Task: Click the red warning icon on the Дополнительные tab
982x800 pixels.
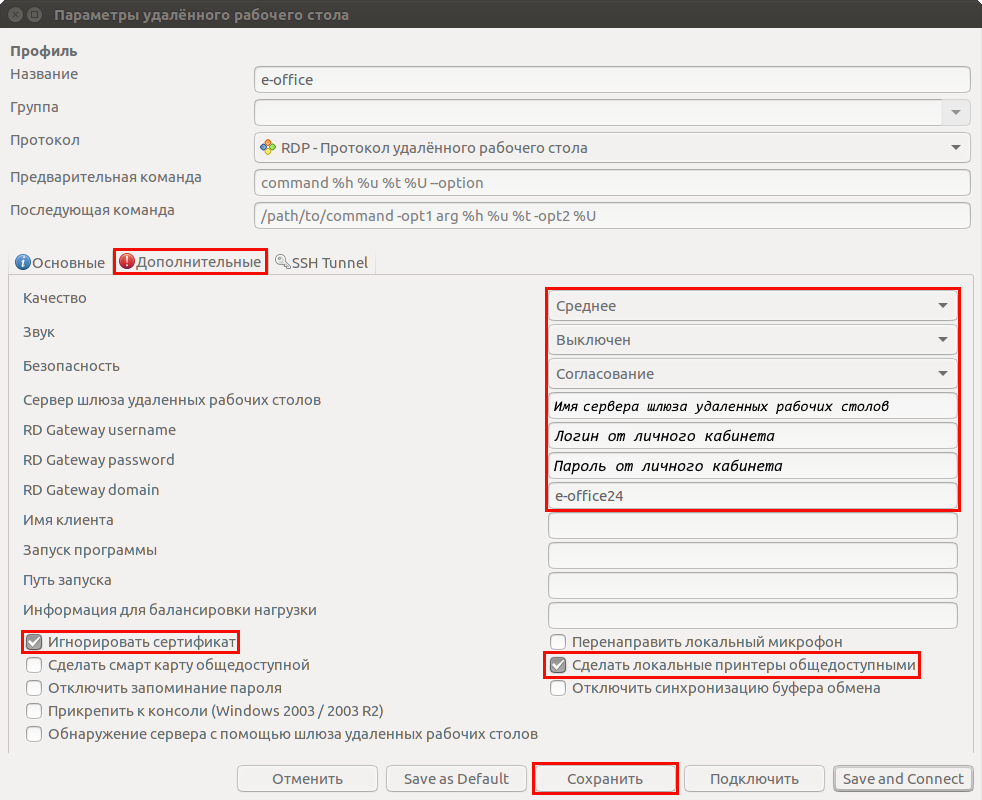Action: [x=126, y=263]
